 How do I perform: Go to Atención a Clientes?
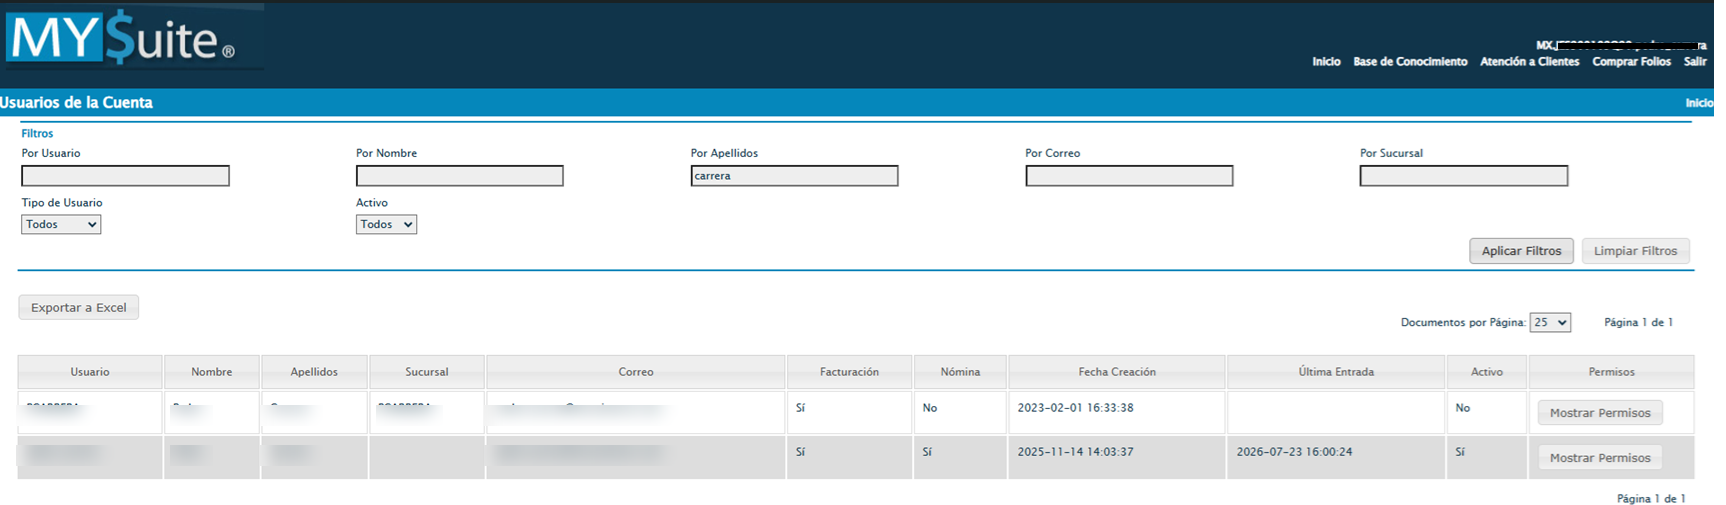tap(1529, 62)
